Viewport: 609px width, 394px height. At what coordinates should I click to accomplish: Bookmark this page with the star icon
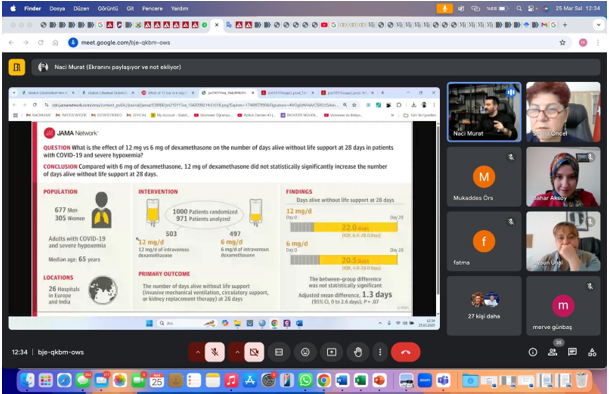click(x=562, y=42)
